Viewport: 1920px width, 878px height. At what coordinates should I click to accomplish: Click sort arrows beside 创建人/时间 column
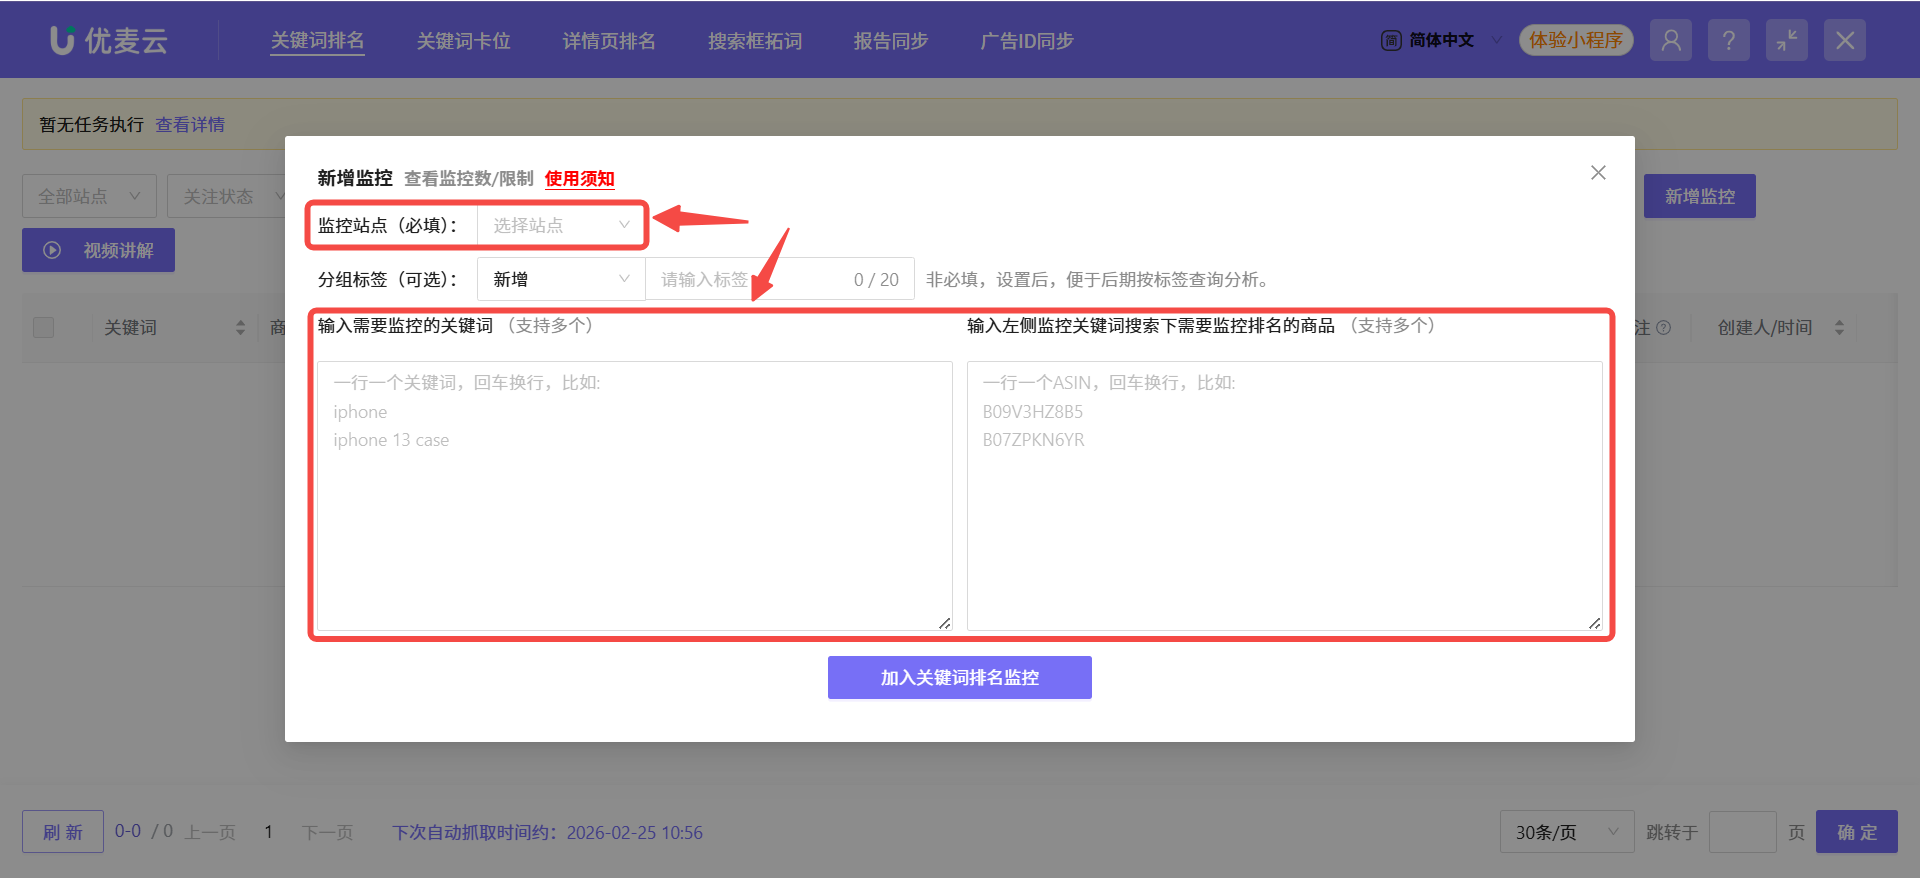click(1839, 327)
